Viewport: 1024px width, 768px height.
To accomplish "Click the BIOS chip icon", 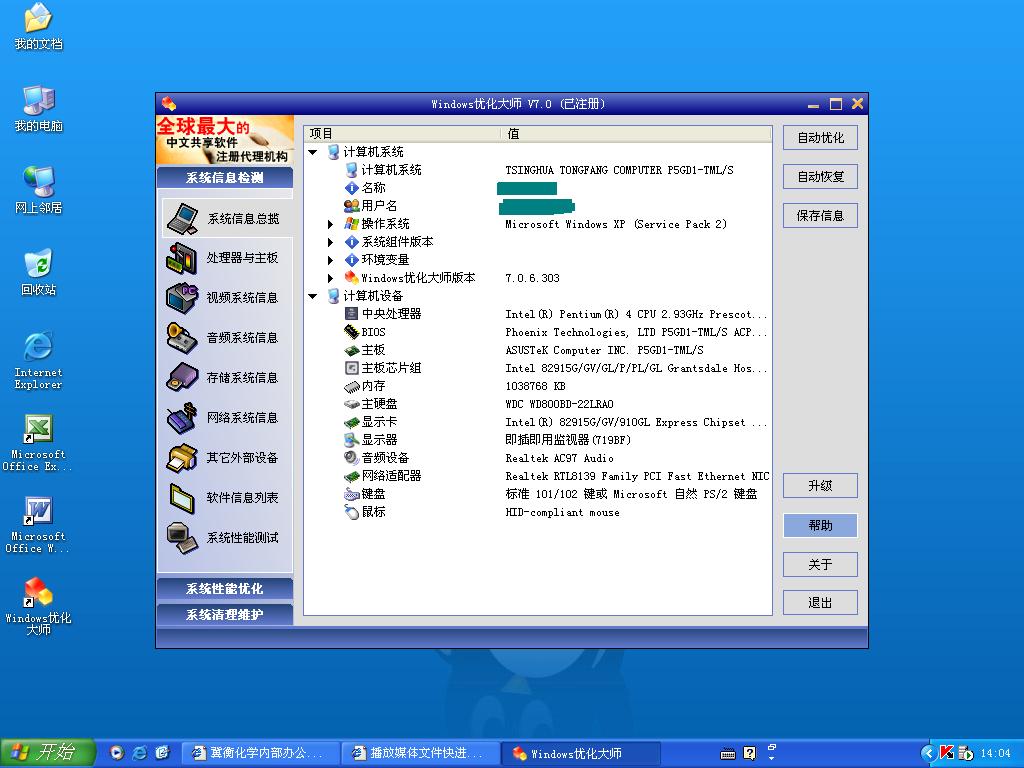I will [x=351, y=332].
